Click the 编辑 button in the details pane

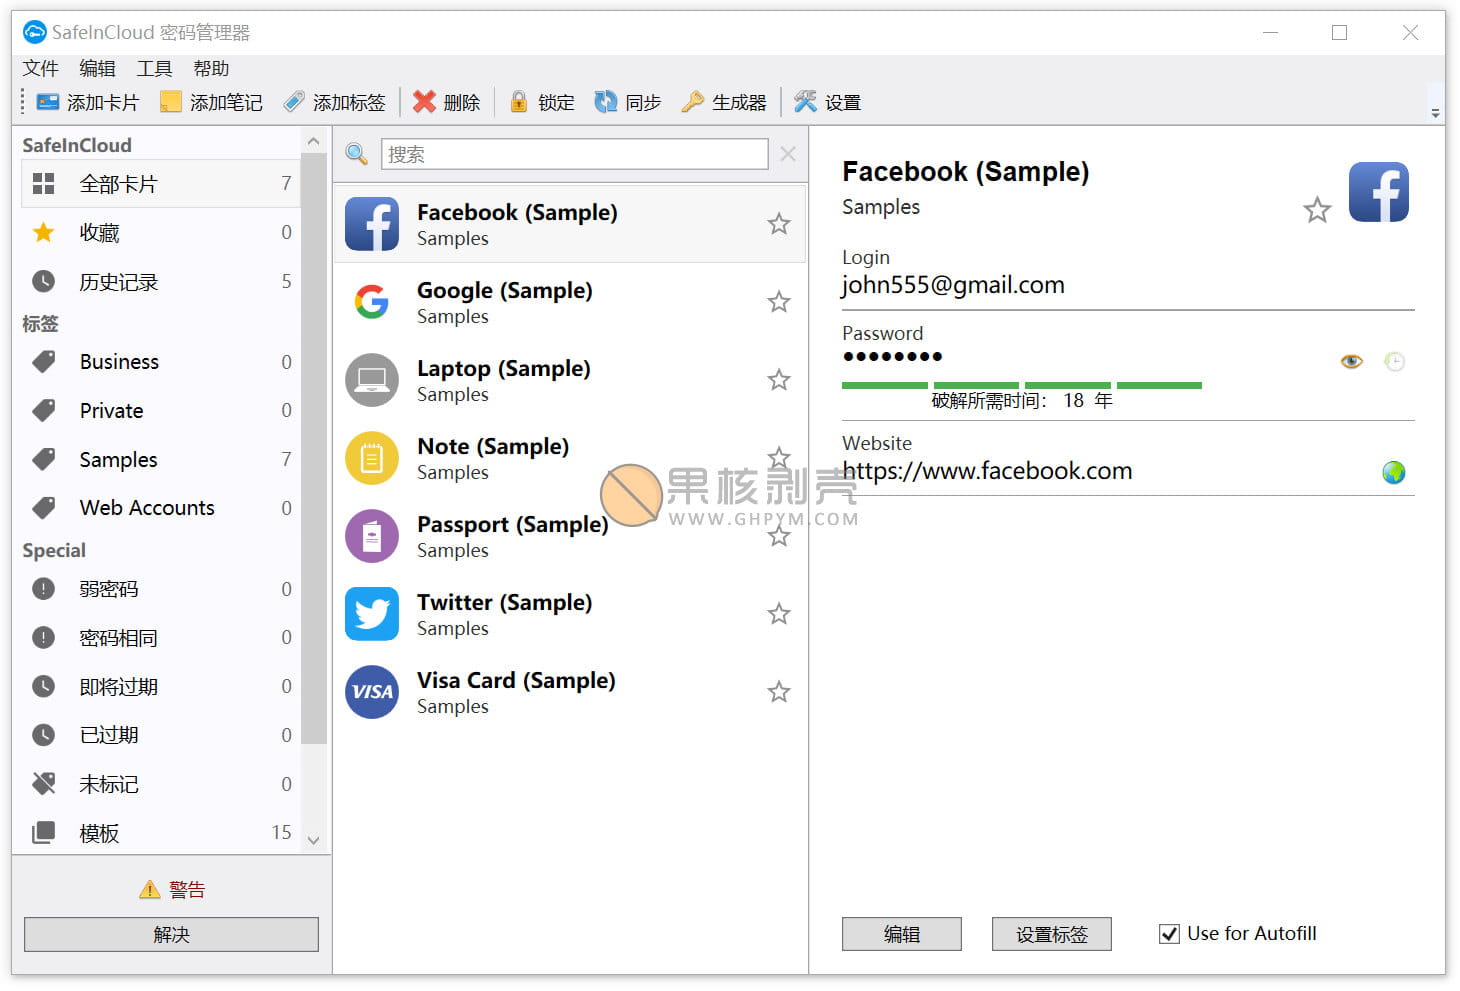pos(902,934)
